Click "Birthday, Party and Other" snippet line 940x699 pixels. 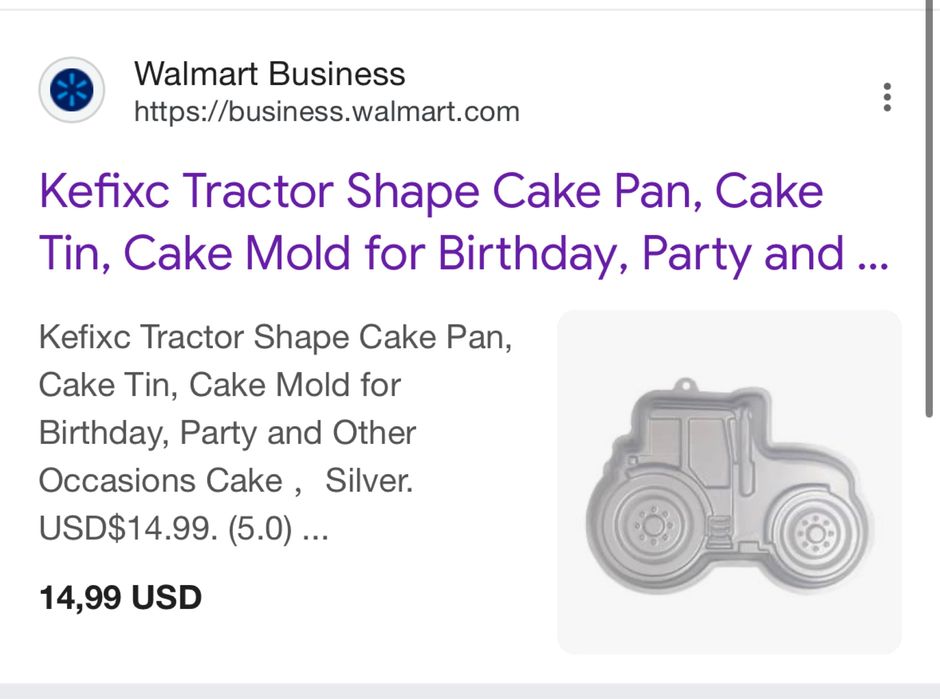[x=227, y=434]
